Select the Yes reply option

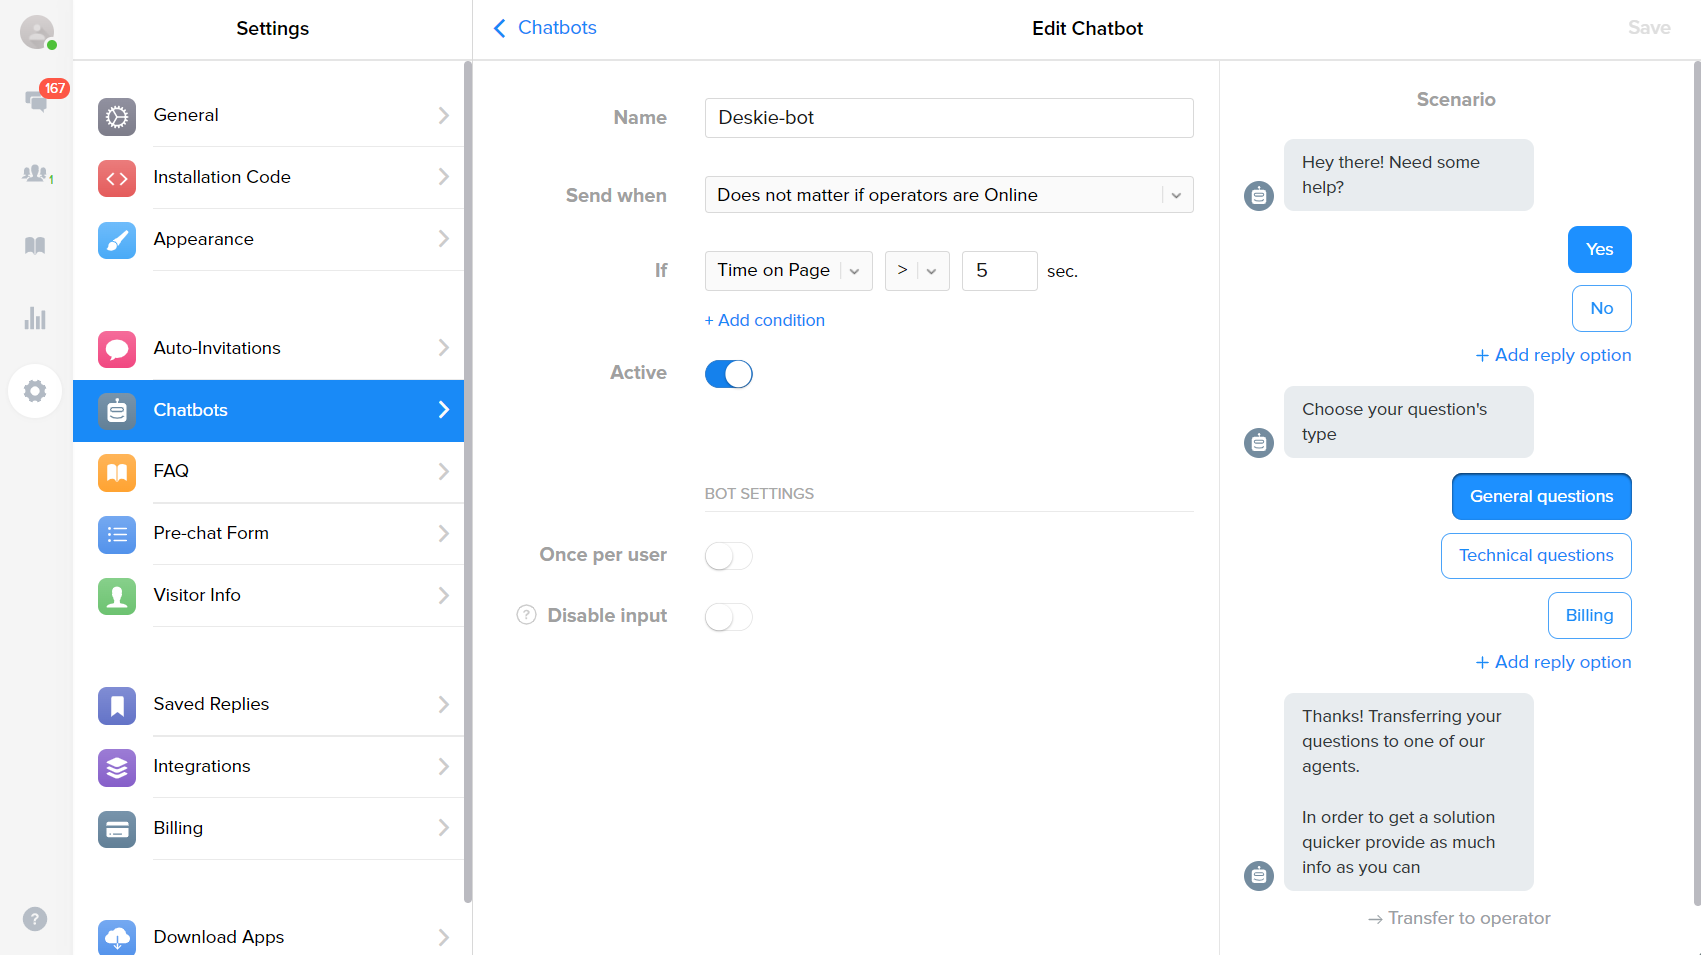[1600, 250]
